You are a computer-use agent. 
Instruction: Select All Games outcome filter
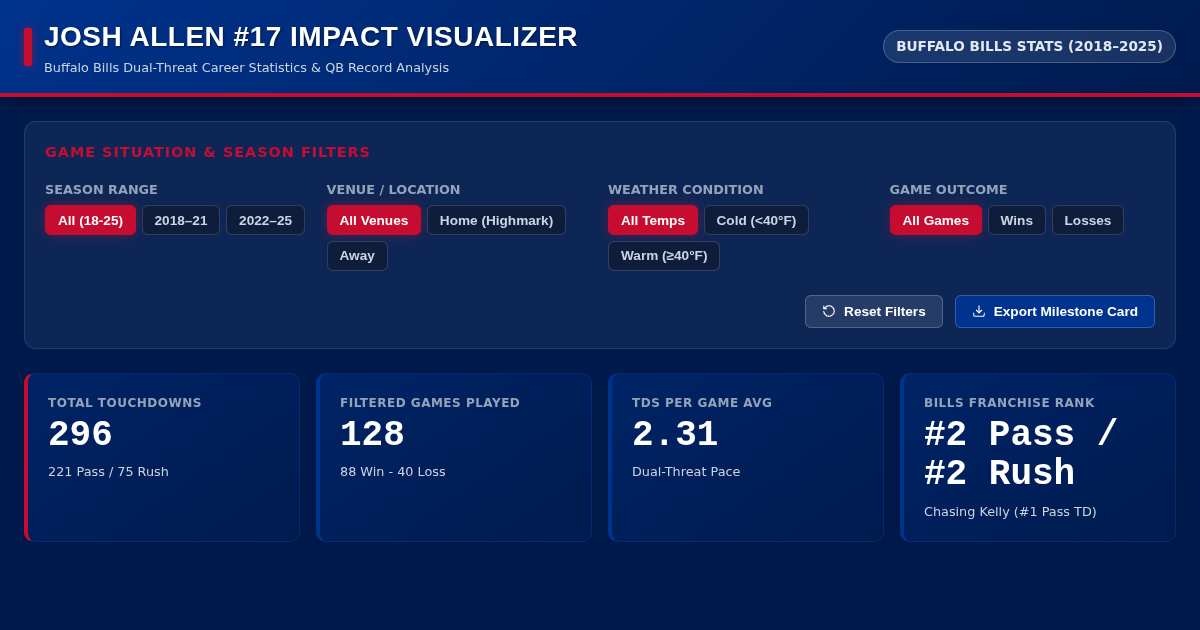[936, 220]
